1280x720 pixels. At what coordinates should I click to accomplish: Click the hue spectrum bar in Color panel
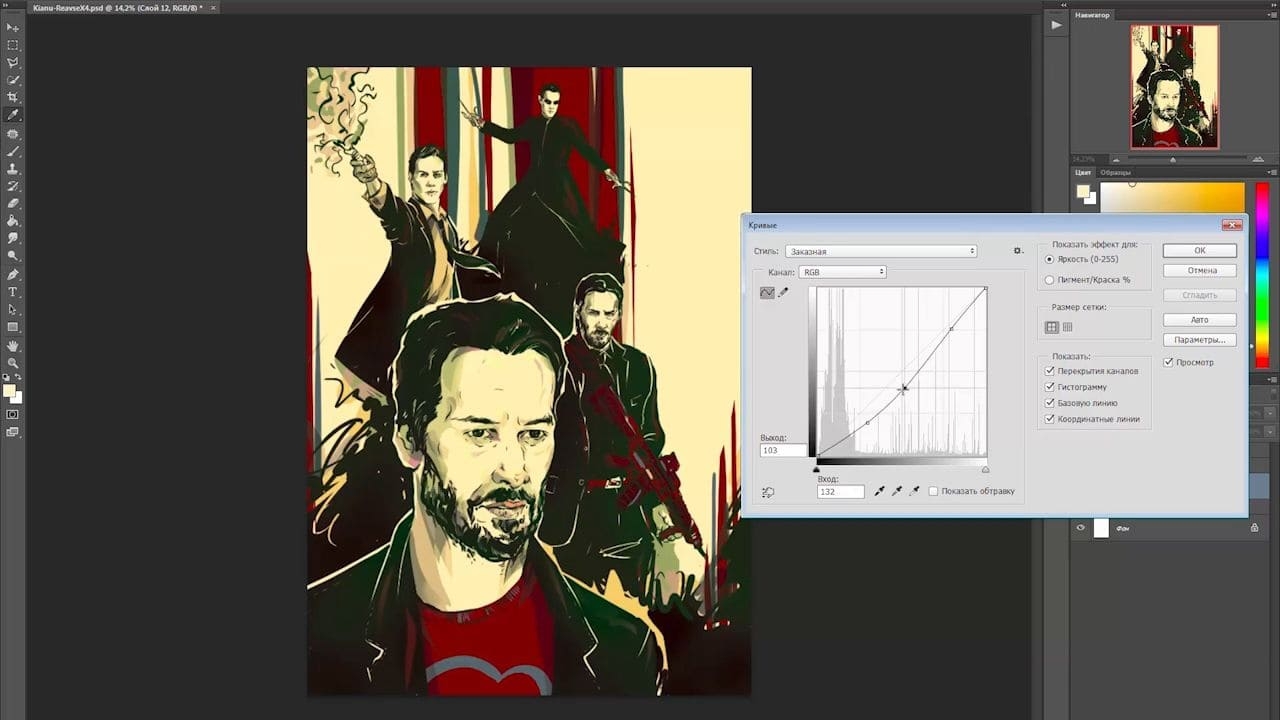click(x=1261, y=274)
